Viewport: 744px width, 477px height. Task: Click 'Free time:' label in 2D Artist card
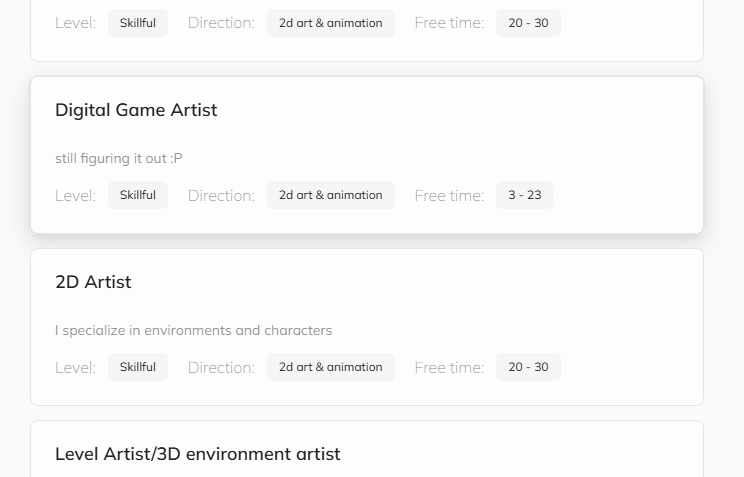449,368
